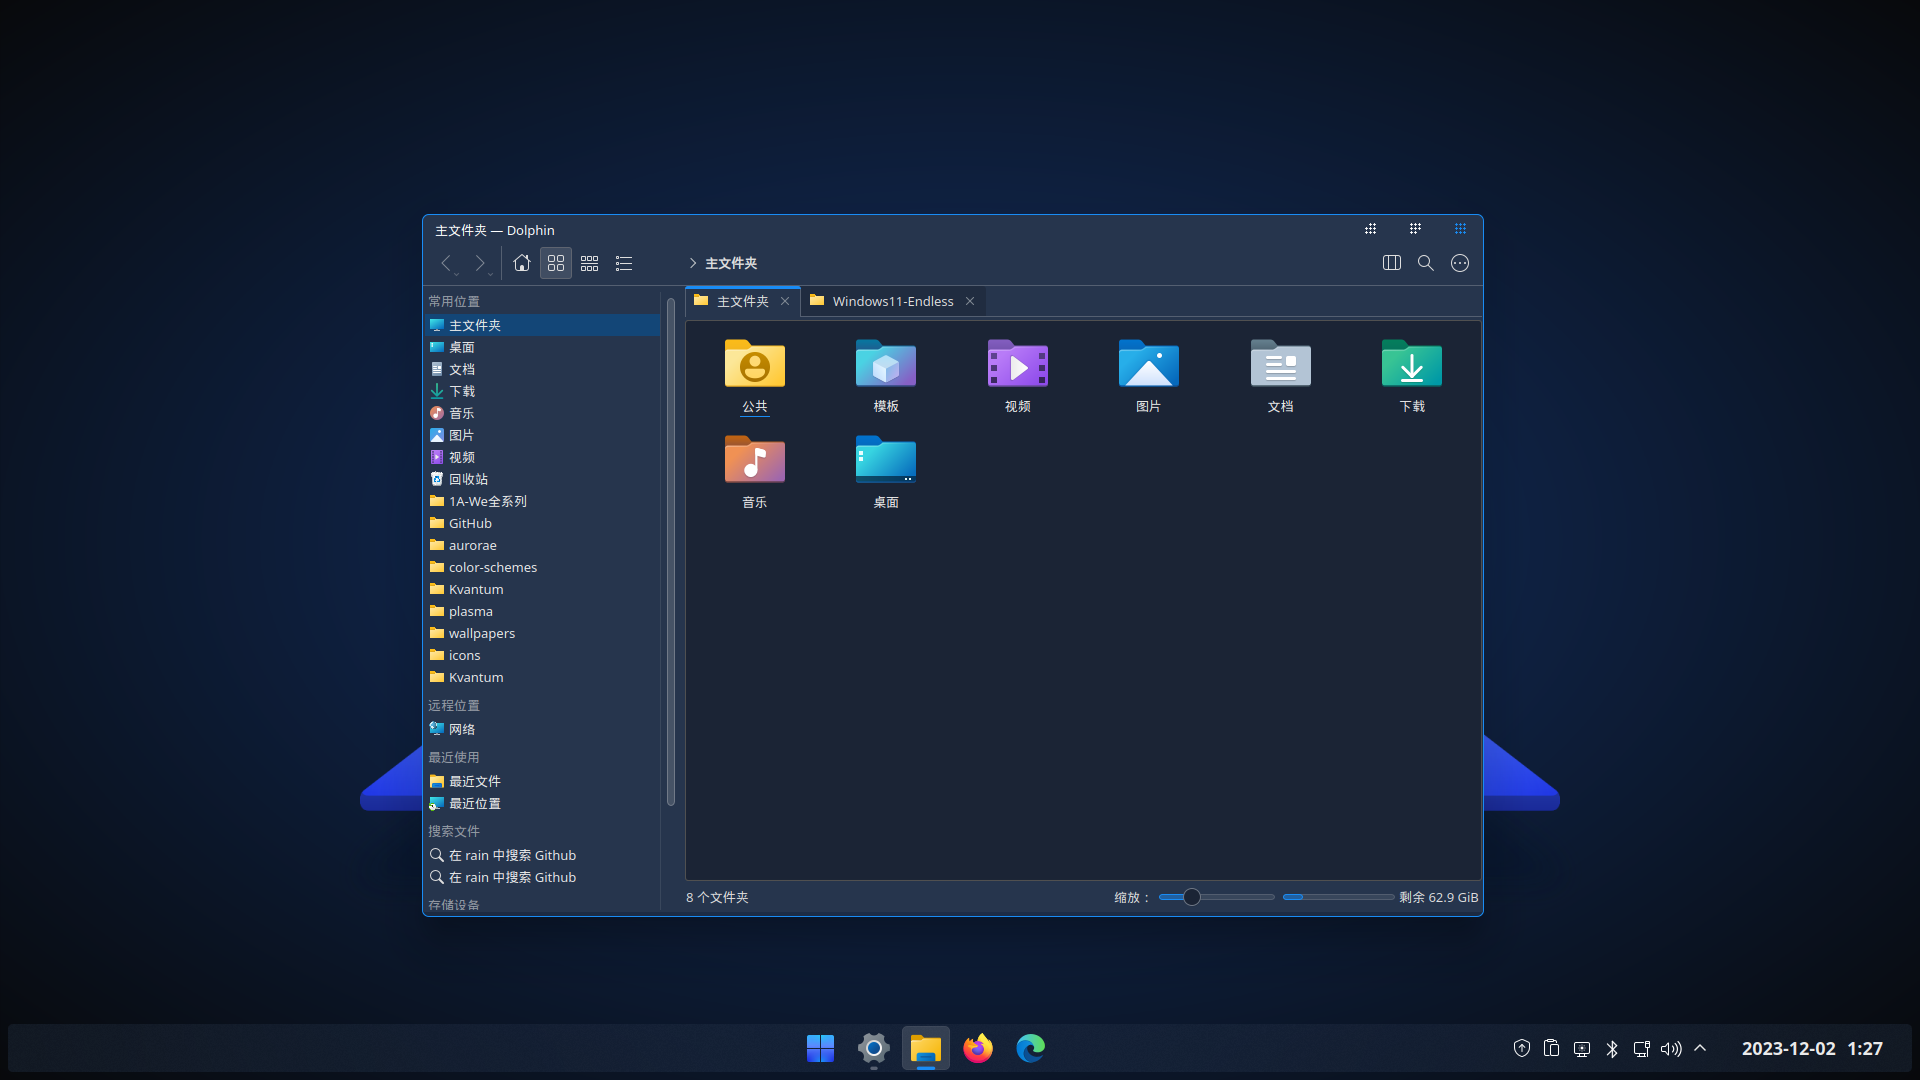The width and height of the screenshot is (1920, 1080).
Task: Click the 2023-12-02 1:27 clock
Action: click(x=1812, y=1048)
